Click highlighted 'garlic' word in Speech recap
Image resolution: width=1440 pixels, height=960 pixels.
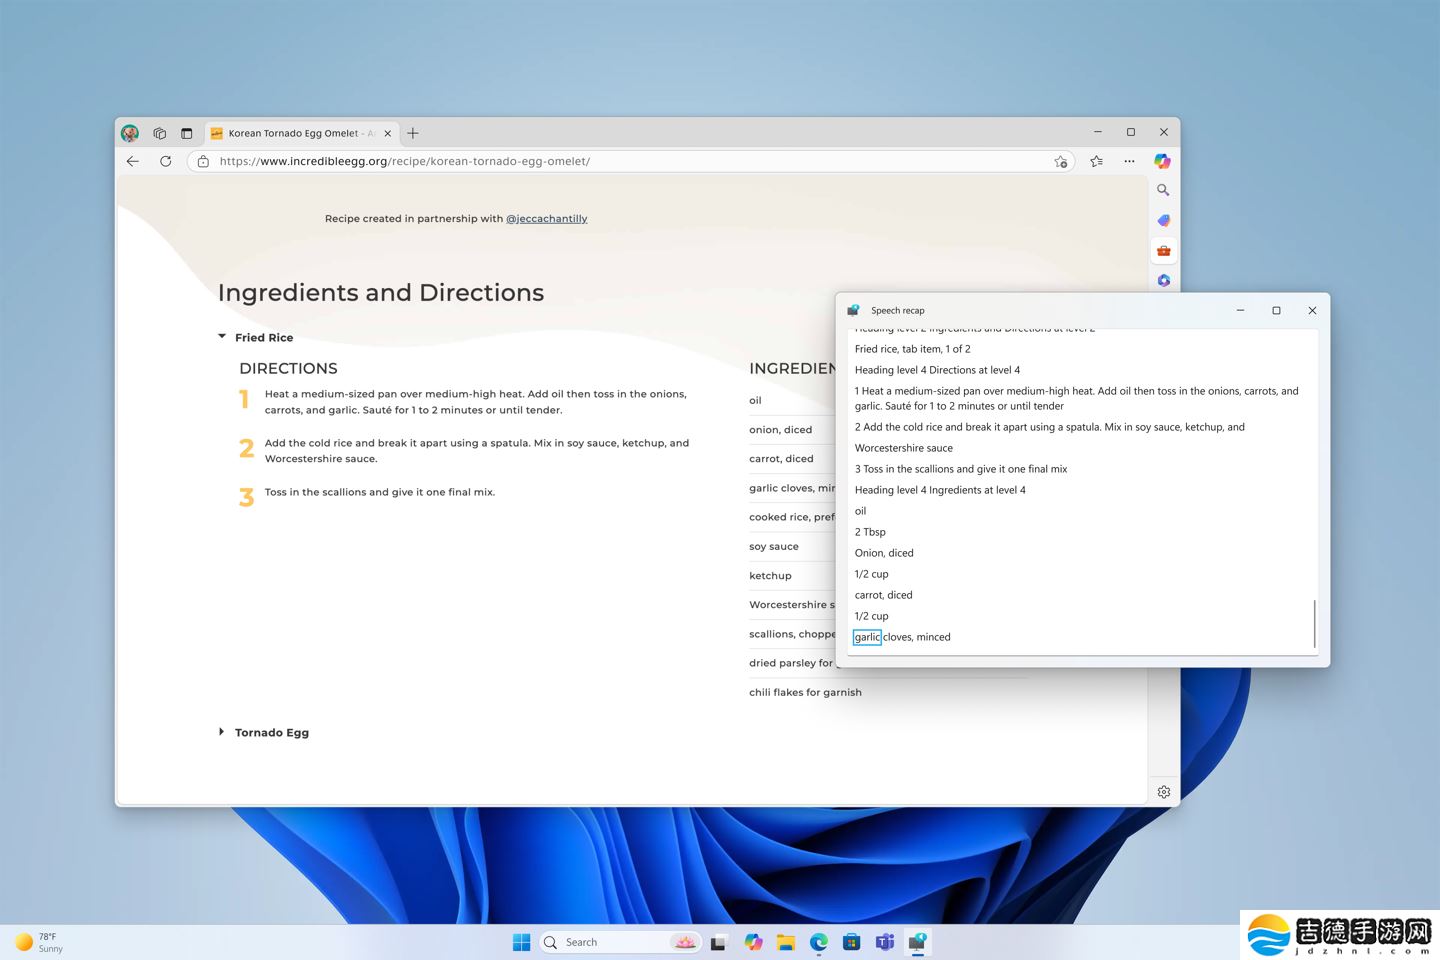867,637
